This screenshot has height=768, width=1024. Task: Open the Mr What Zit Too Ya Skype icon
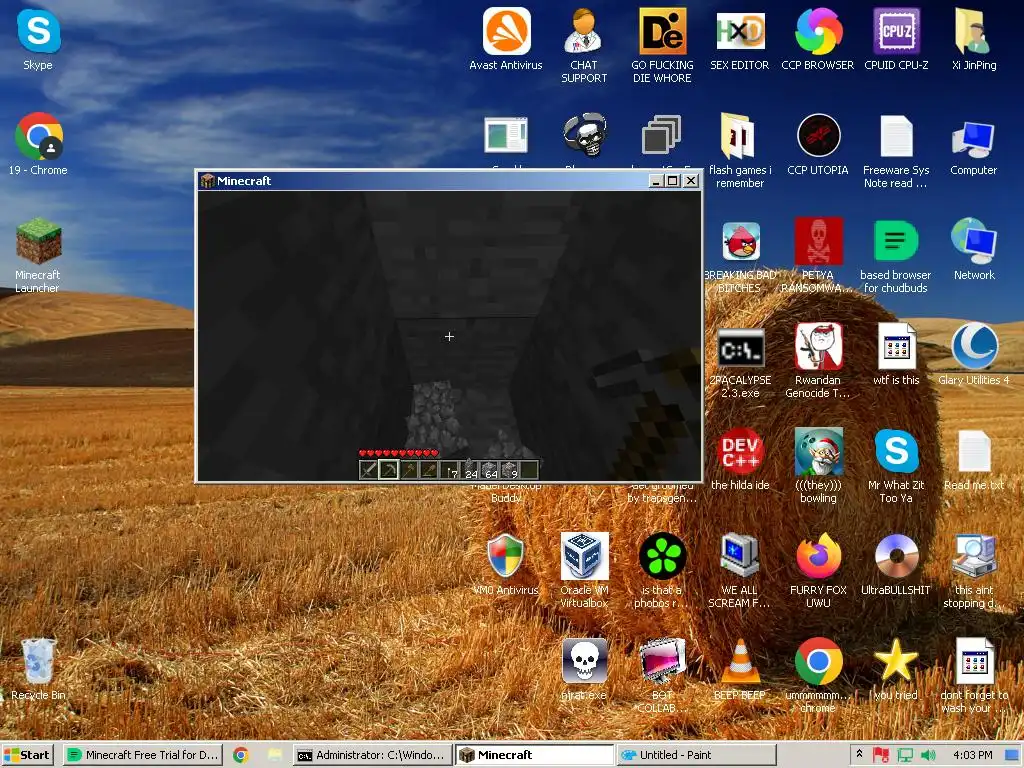(x=896, y=466)
